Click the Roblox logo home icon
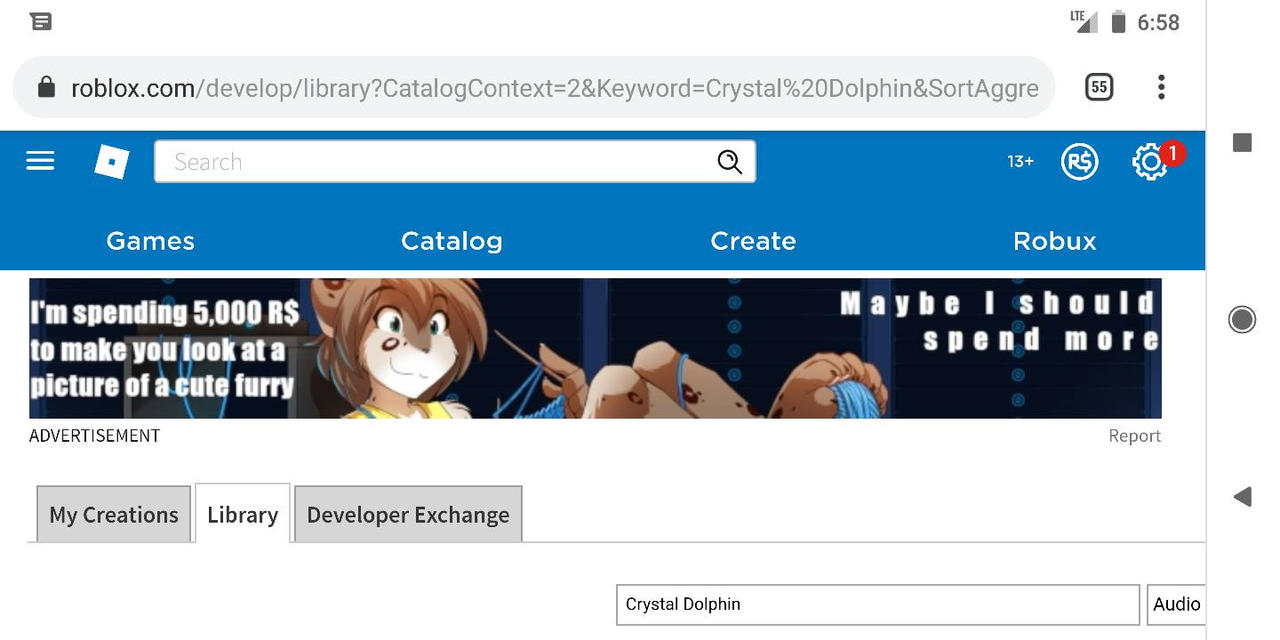 [x=112, y=161]
